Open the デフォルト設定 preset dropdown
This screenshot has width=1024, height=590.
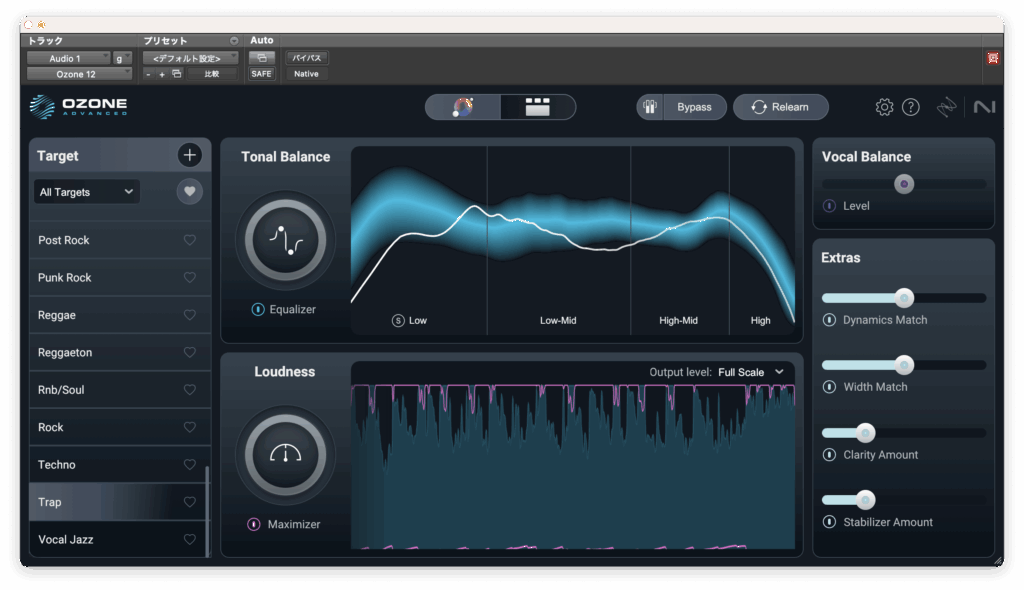[190, 59]
